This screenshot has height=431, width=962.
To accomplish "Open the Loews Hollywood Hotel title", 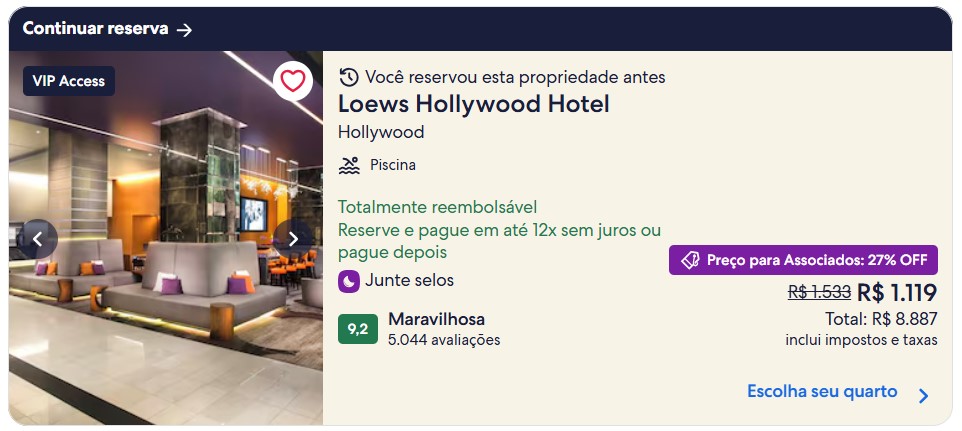I will 474,104.
